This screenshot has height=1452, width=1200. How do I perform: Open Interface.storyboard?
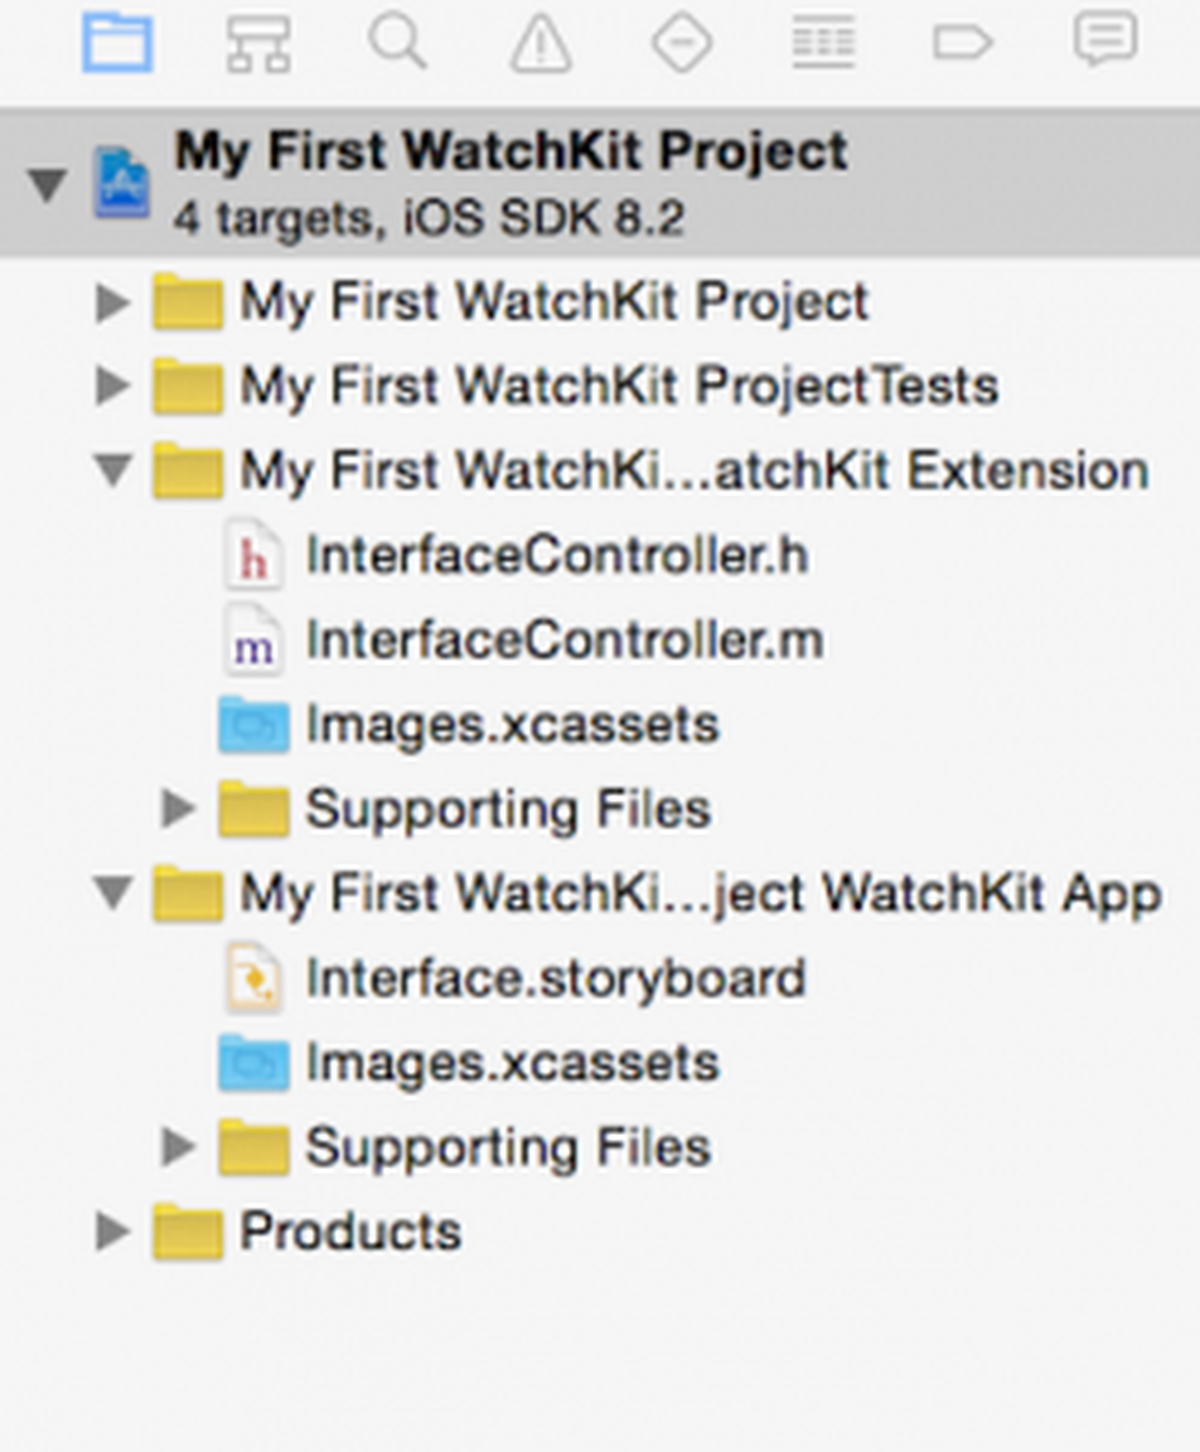point(514,978)
